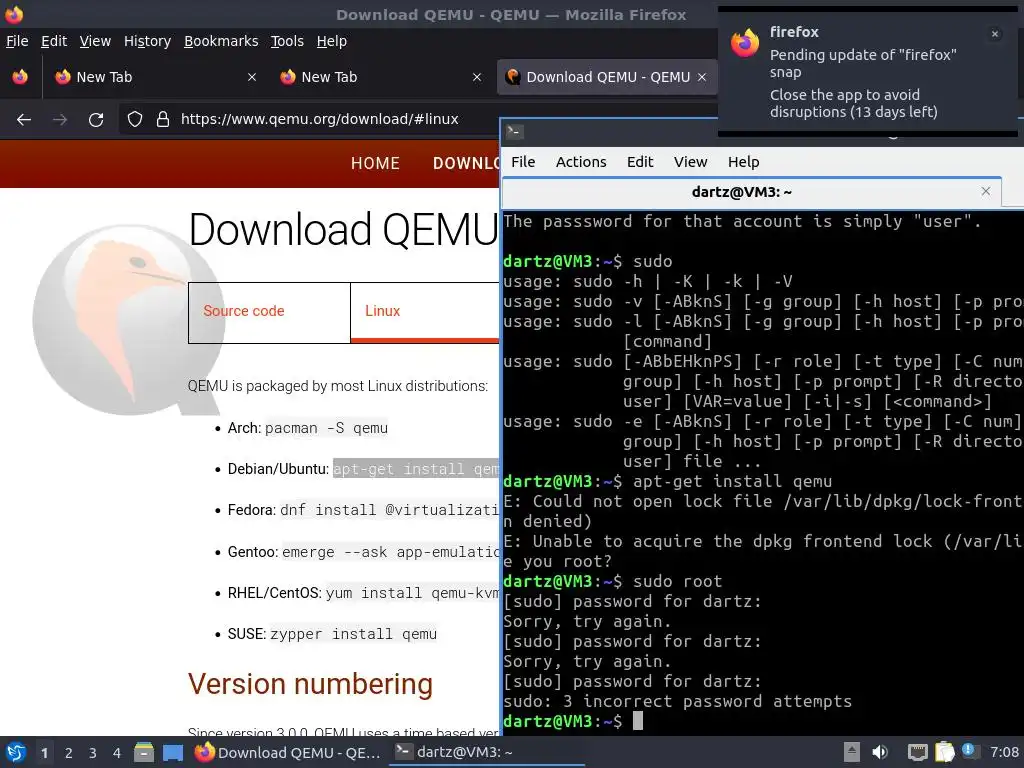Click the highlighted apt-get install command
This screenshot has width=1024, height=768.
point(416,469)
